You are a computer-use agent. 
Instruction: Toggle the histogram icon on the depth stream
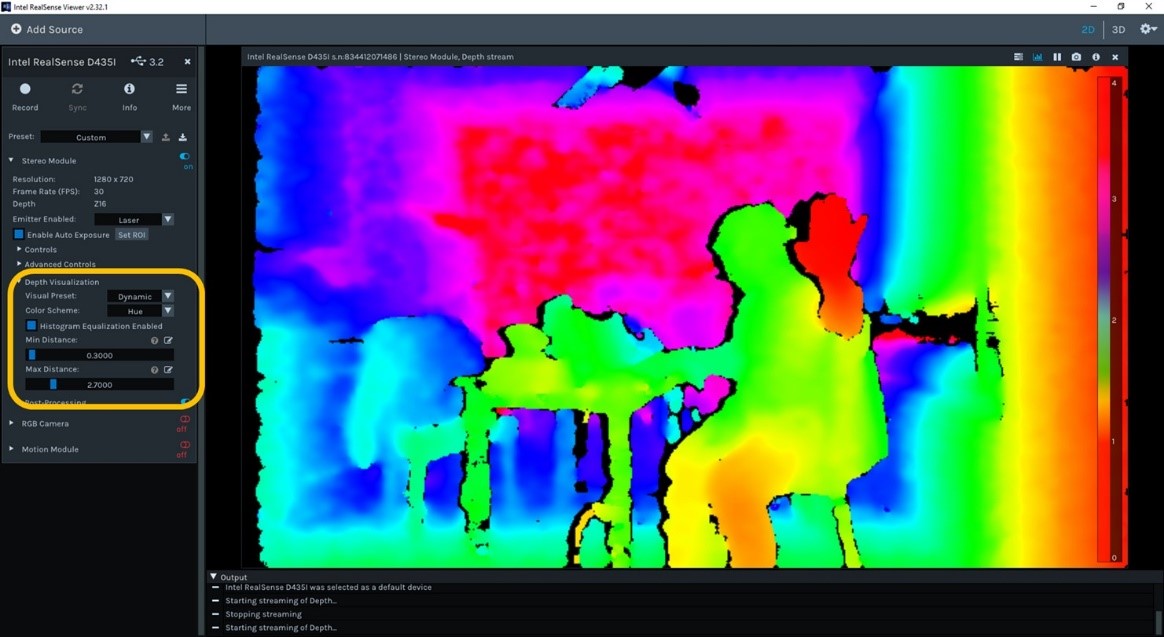[x=1037, y=57]
